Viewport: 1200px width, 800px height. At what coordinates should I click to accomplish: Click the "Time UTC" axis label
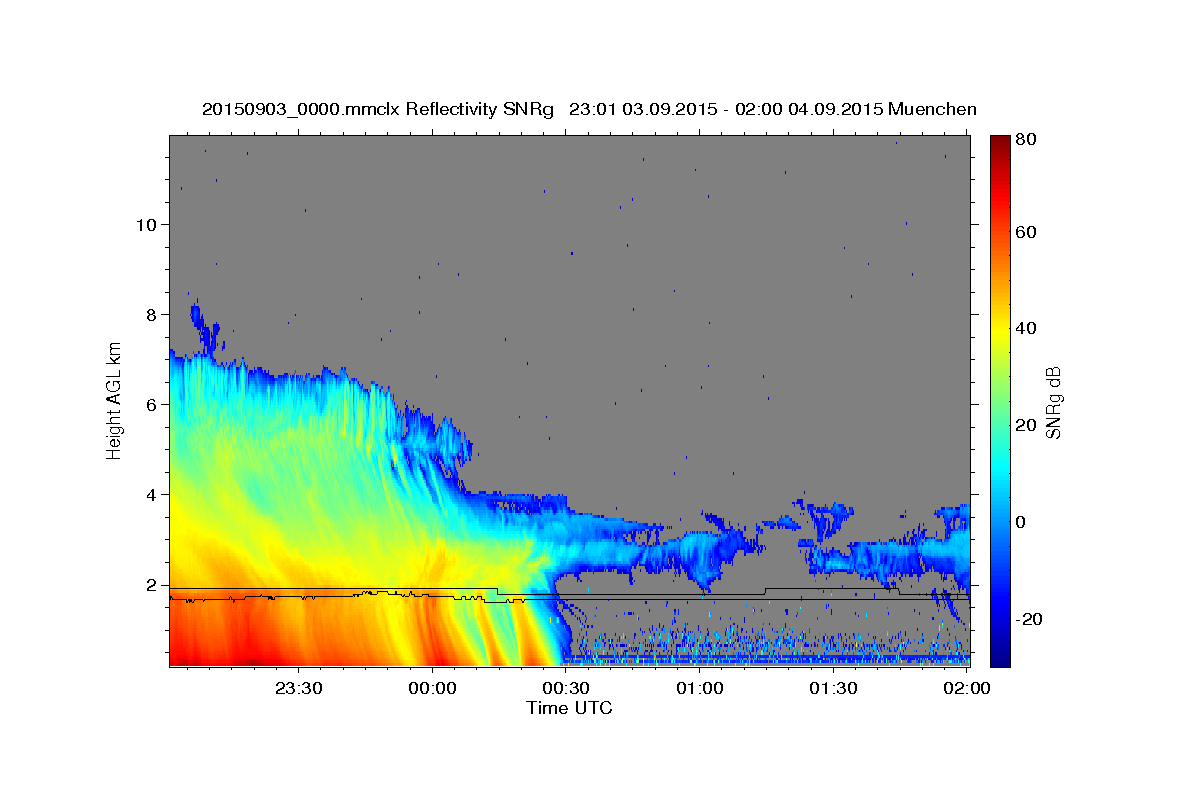tap(569, 708)
